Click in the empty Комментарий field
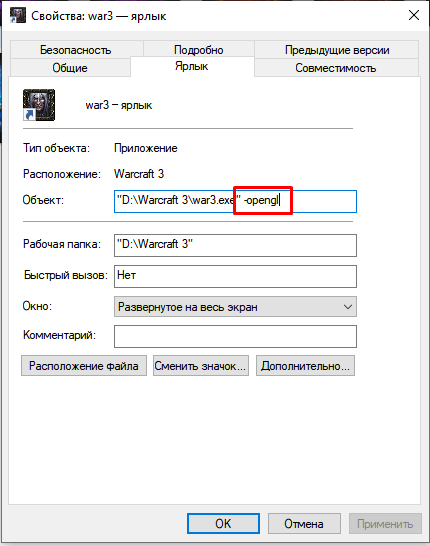 pyautogui.click(x=235, y=336)
